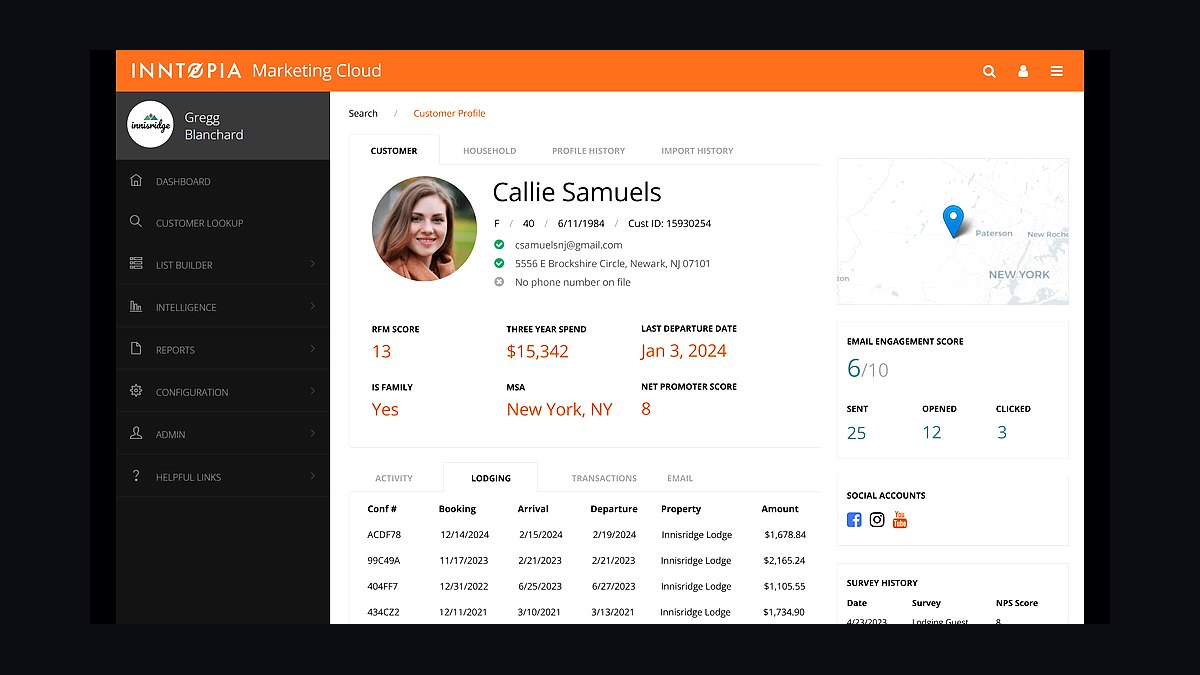Click the Helpful Links question mark icon

coord(136,476)
